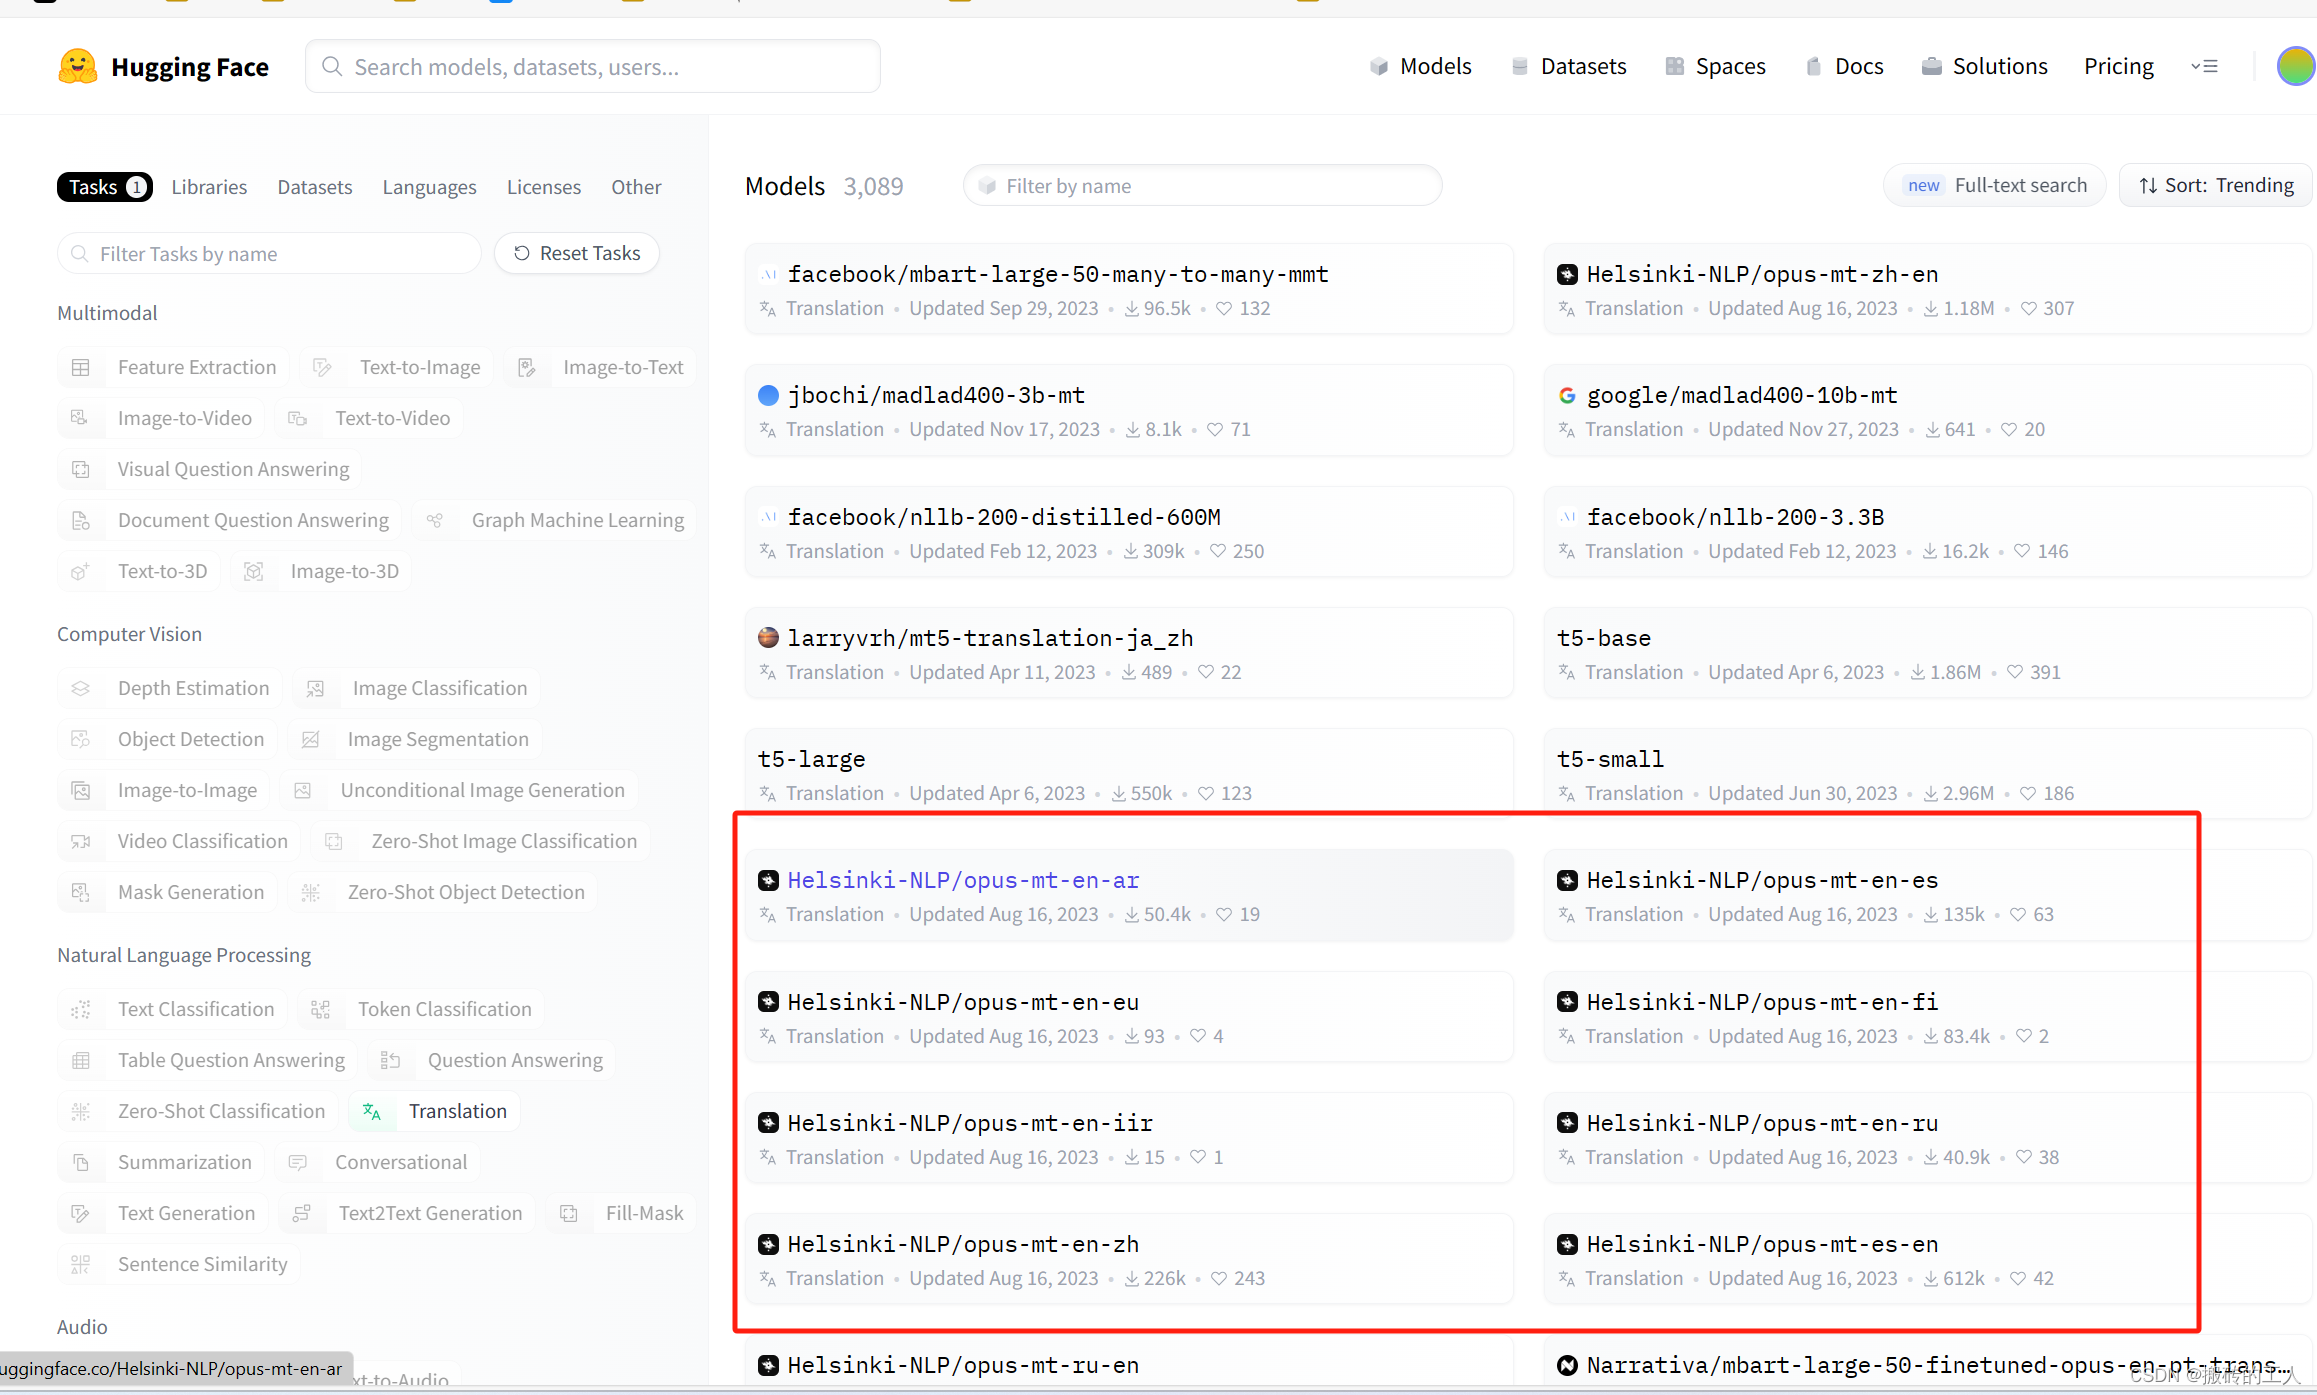This screenshot has width=2317, height=1395.
Task: Toggle the Zero-Shot Object Detection filter
Action: click(443, 893)
